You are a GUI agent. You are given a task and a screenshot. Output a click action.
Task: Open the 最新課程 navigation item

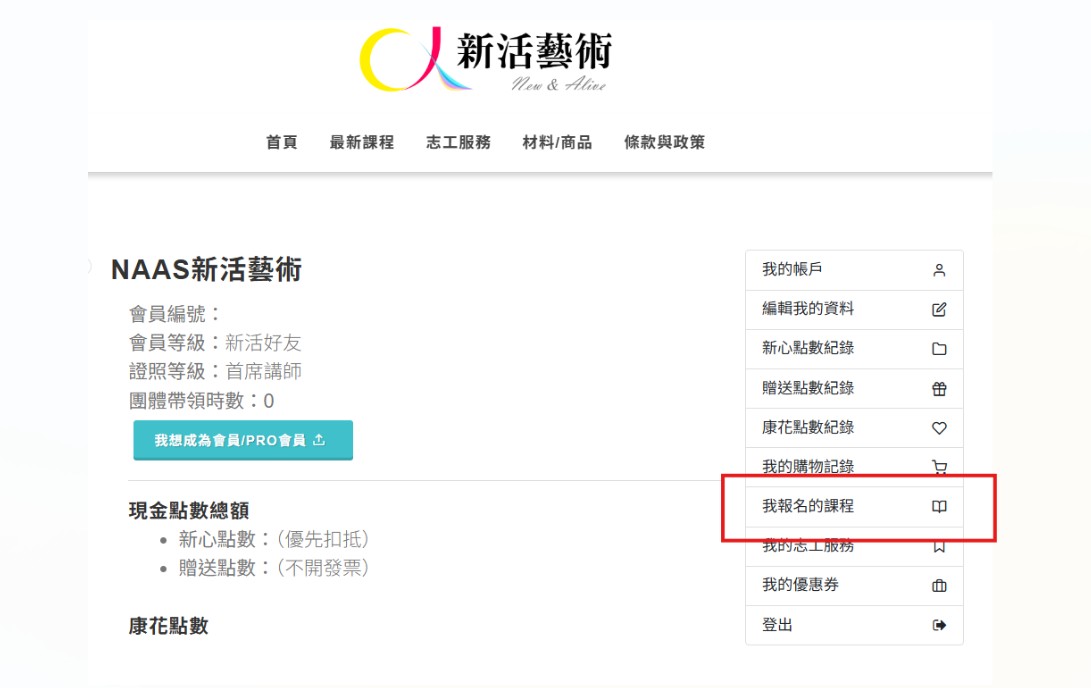(362, 143)
